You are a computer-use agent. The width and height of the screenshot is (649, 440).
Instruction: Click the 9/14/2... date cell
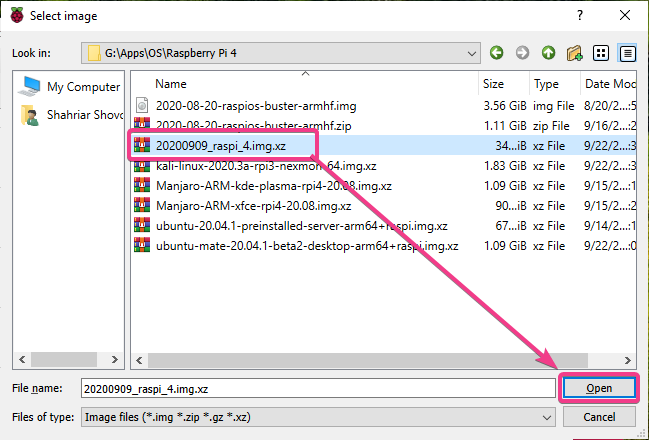[610, 226]
